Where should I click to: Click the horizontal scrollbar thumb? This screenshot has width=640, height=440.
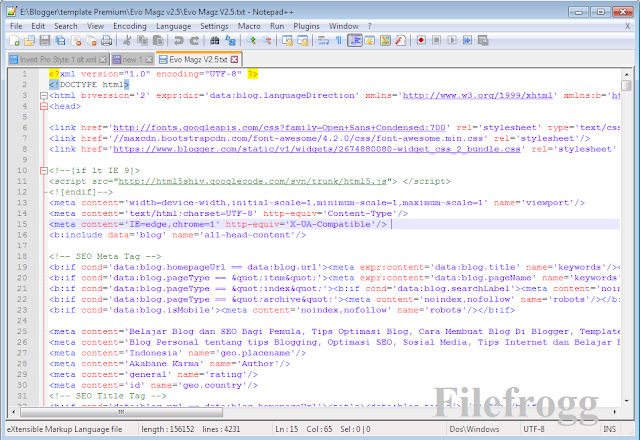[122, 412]
